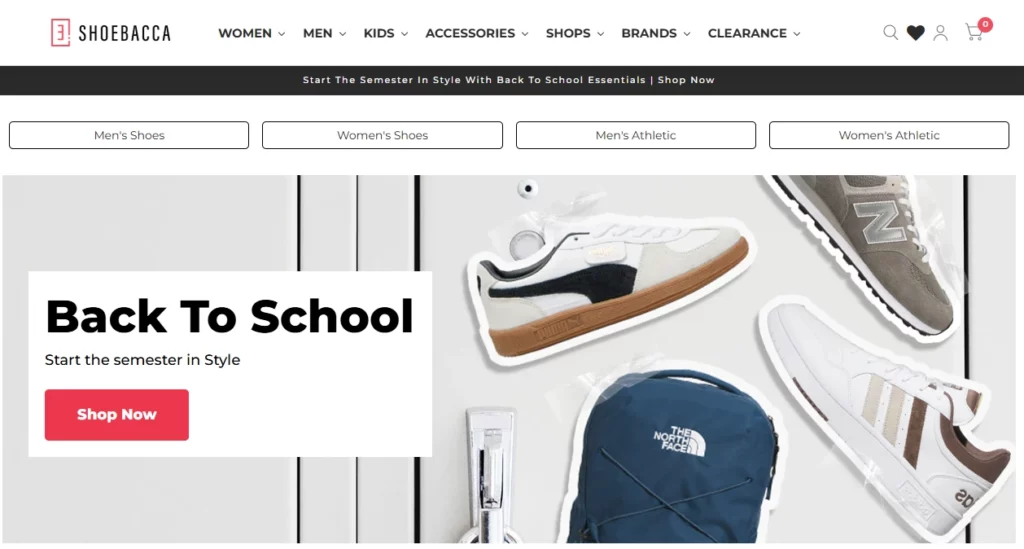The width and height of the screenshot is (1024, 549).
Task: Choose the Men's Athletic button
Action: click(635, 135)
